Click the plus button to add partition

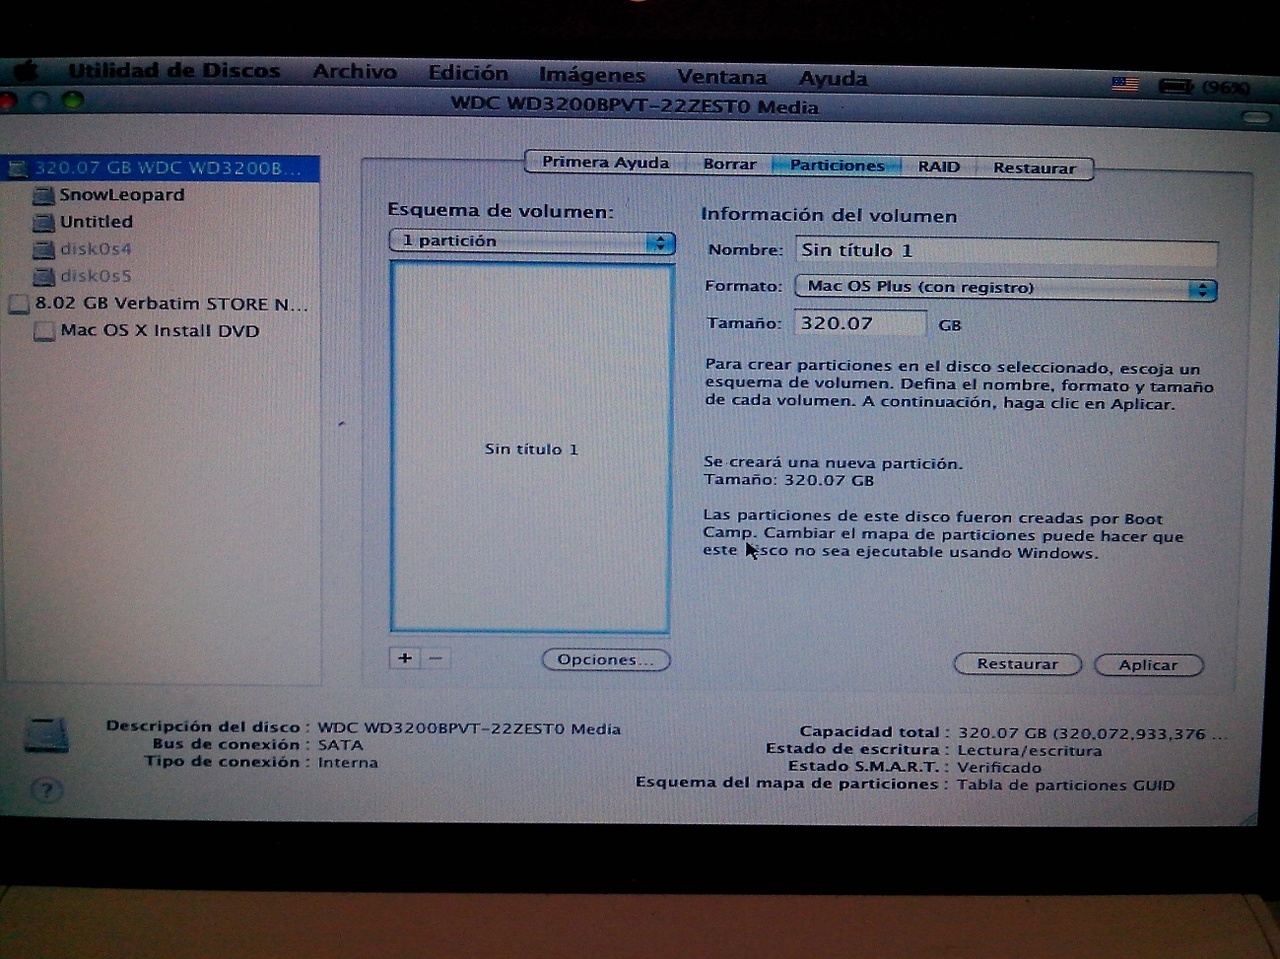tap(405, 658)
